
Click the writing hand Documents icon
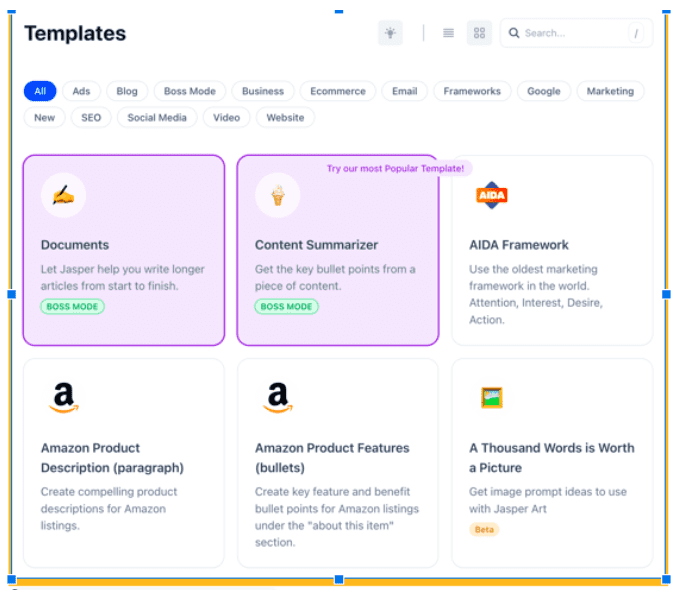[x=63, y=195]
